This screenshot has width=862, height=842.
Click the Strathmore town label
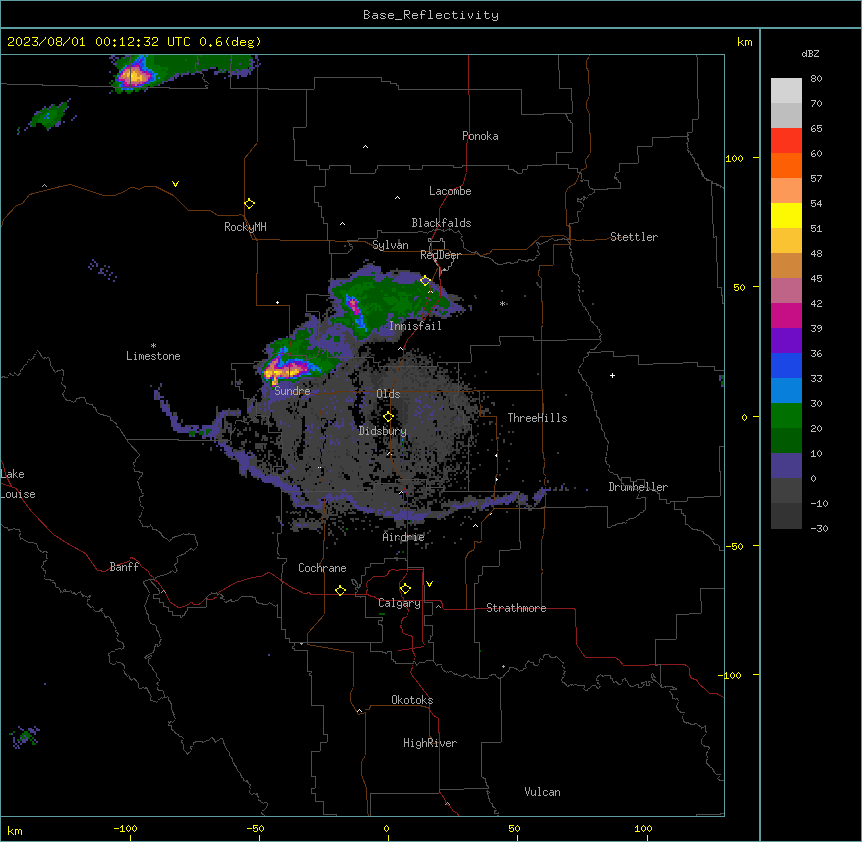click(x=516, y=608)
